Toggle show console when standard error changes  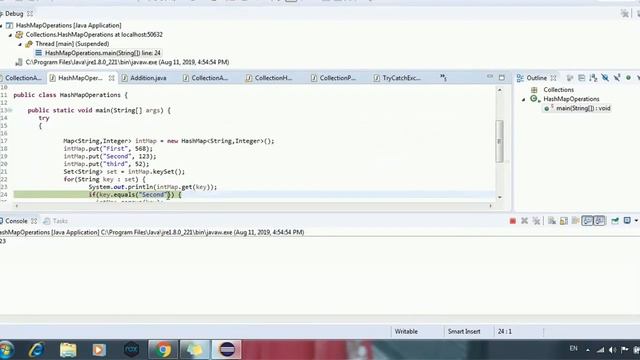tap(600, 221)
